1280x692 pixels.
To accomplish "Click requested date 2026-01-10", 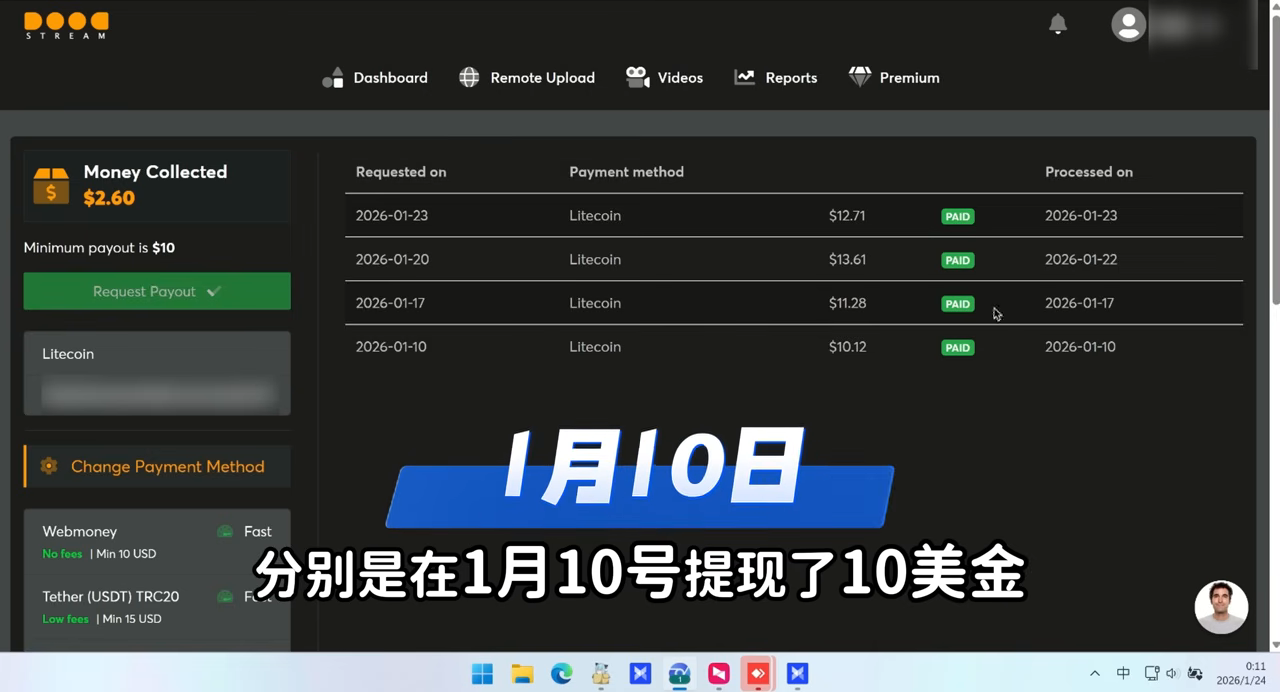I will (x=391, y=347).
